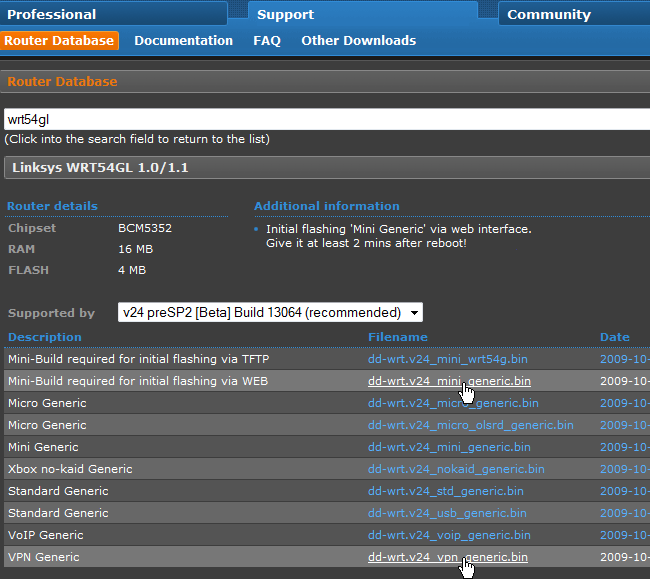Open Other Downloads page

tap(359, 41)
